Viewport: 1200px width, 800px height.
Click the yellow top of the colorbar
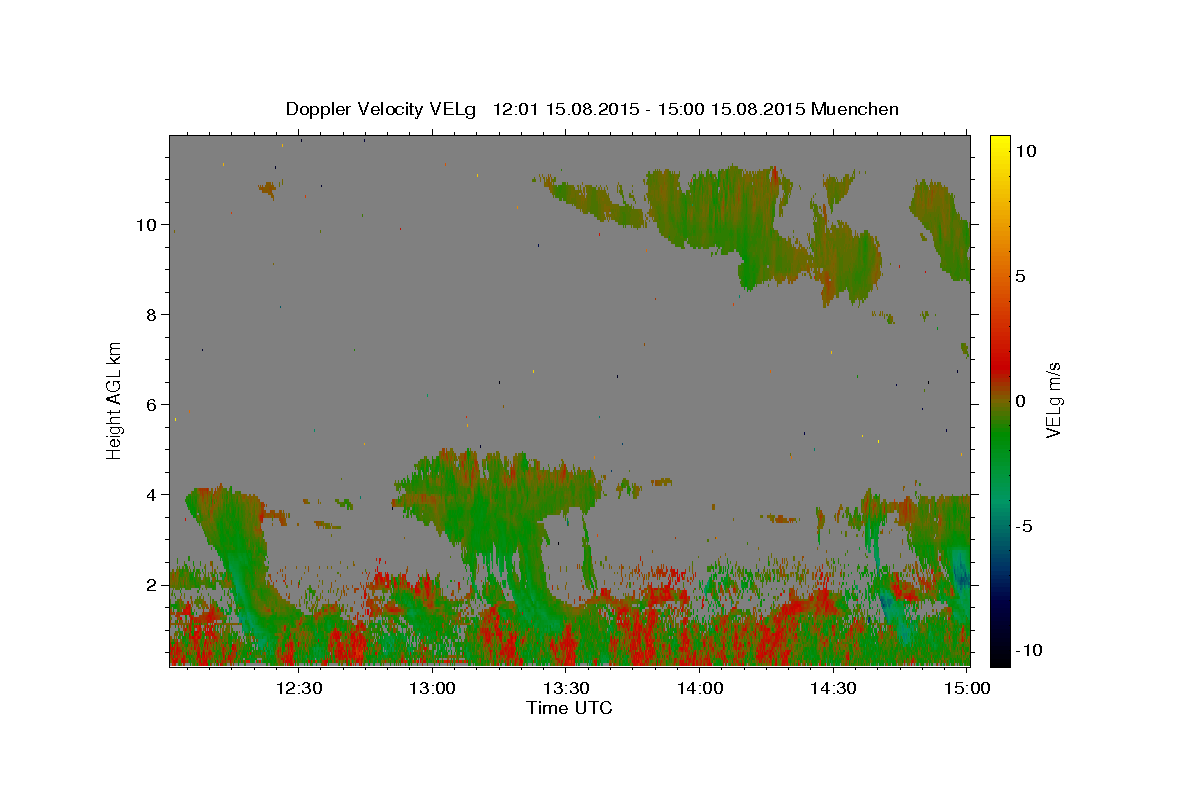click(x=999, y=142)
